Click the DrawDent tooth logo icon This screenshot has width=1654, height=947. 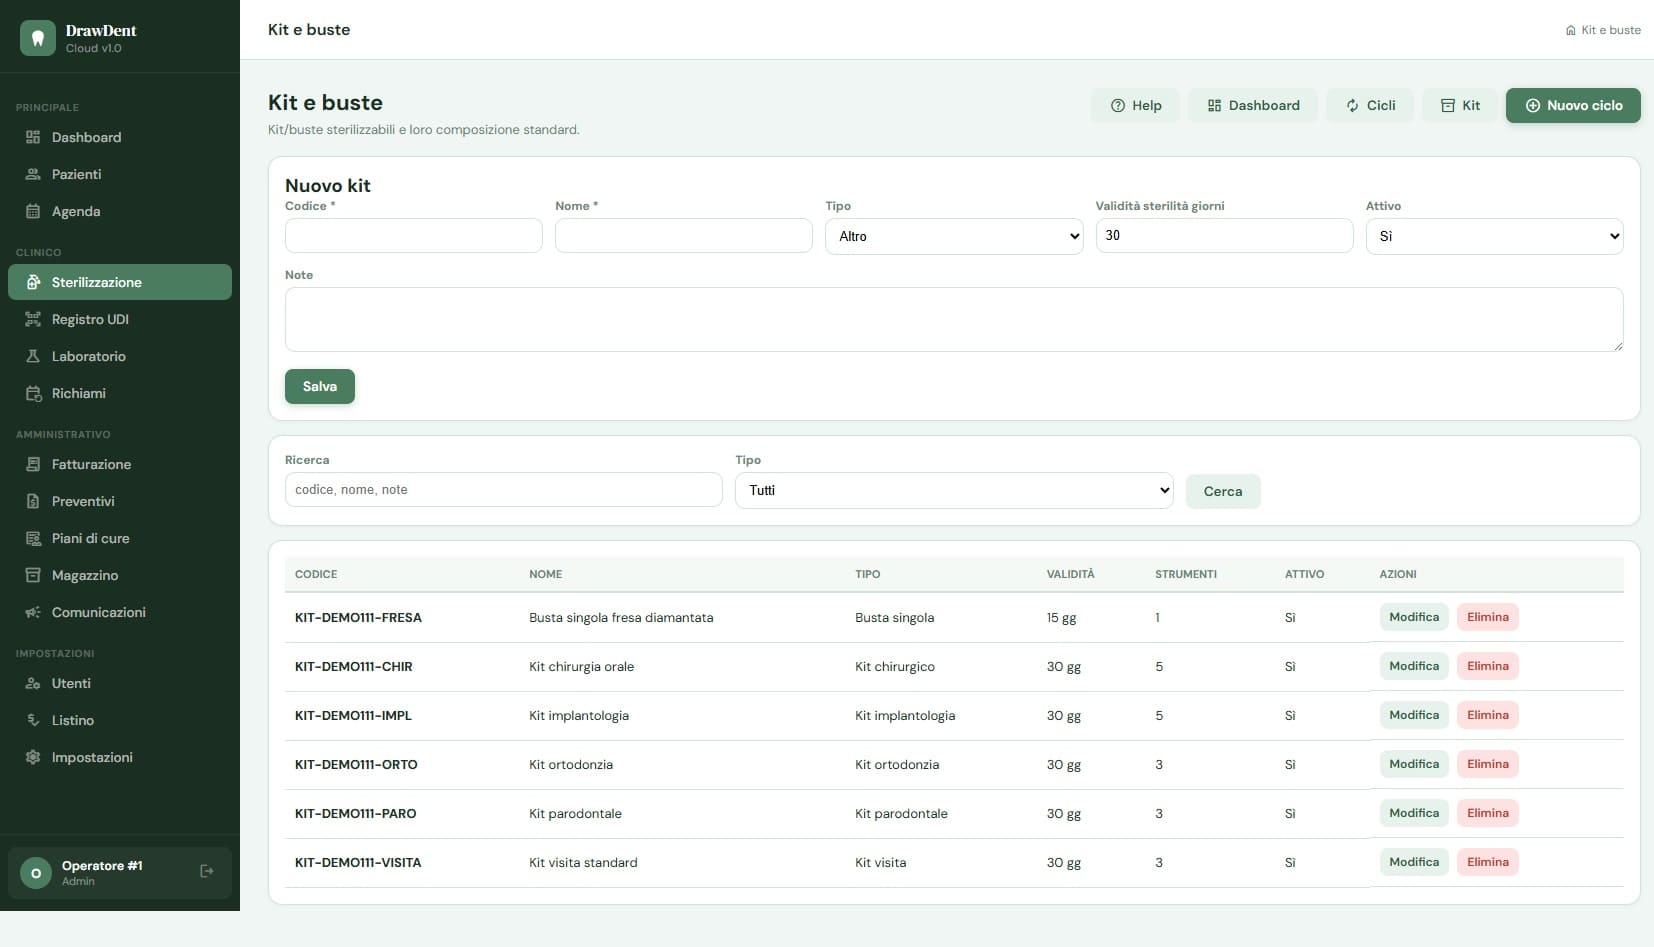pyautogui.click(x=38, y=38)
